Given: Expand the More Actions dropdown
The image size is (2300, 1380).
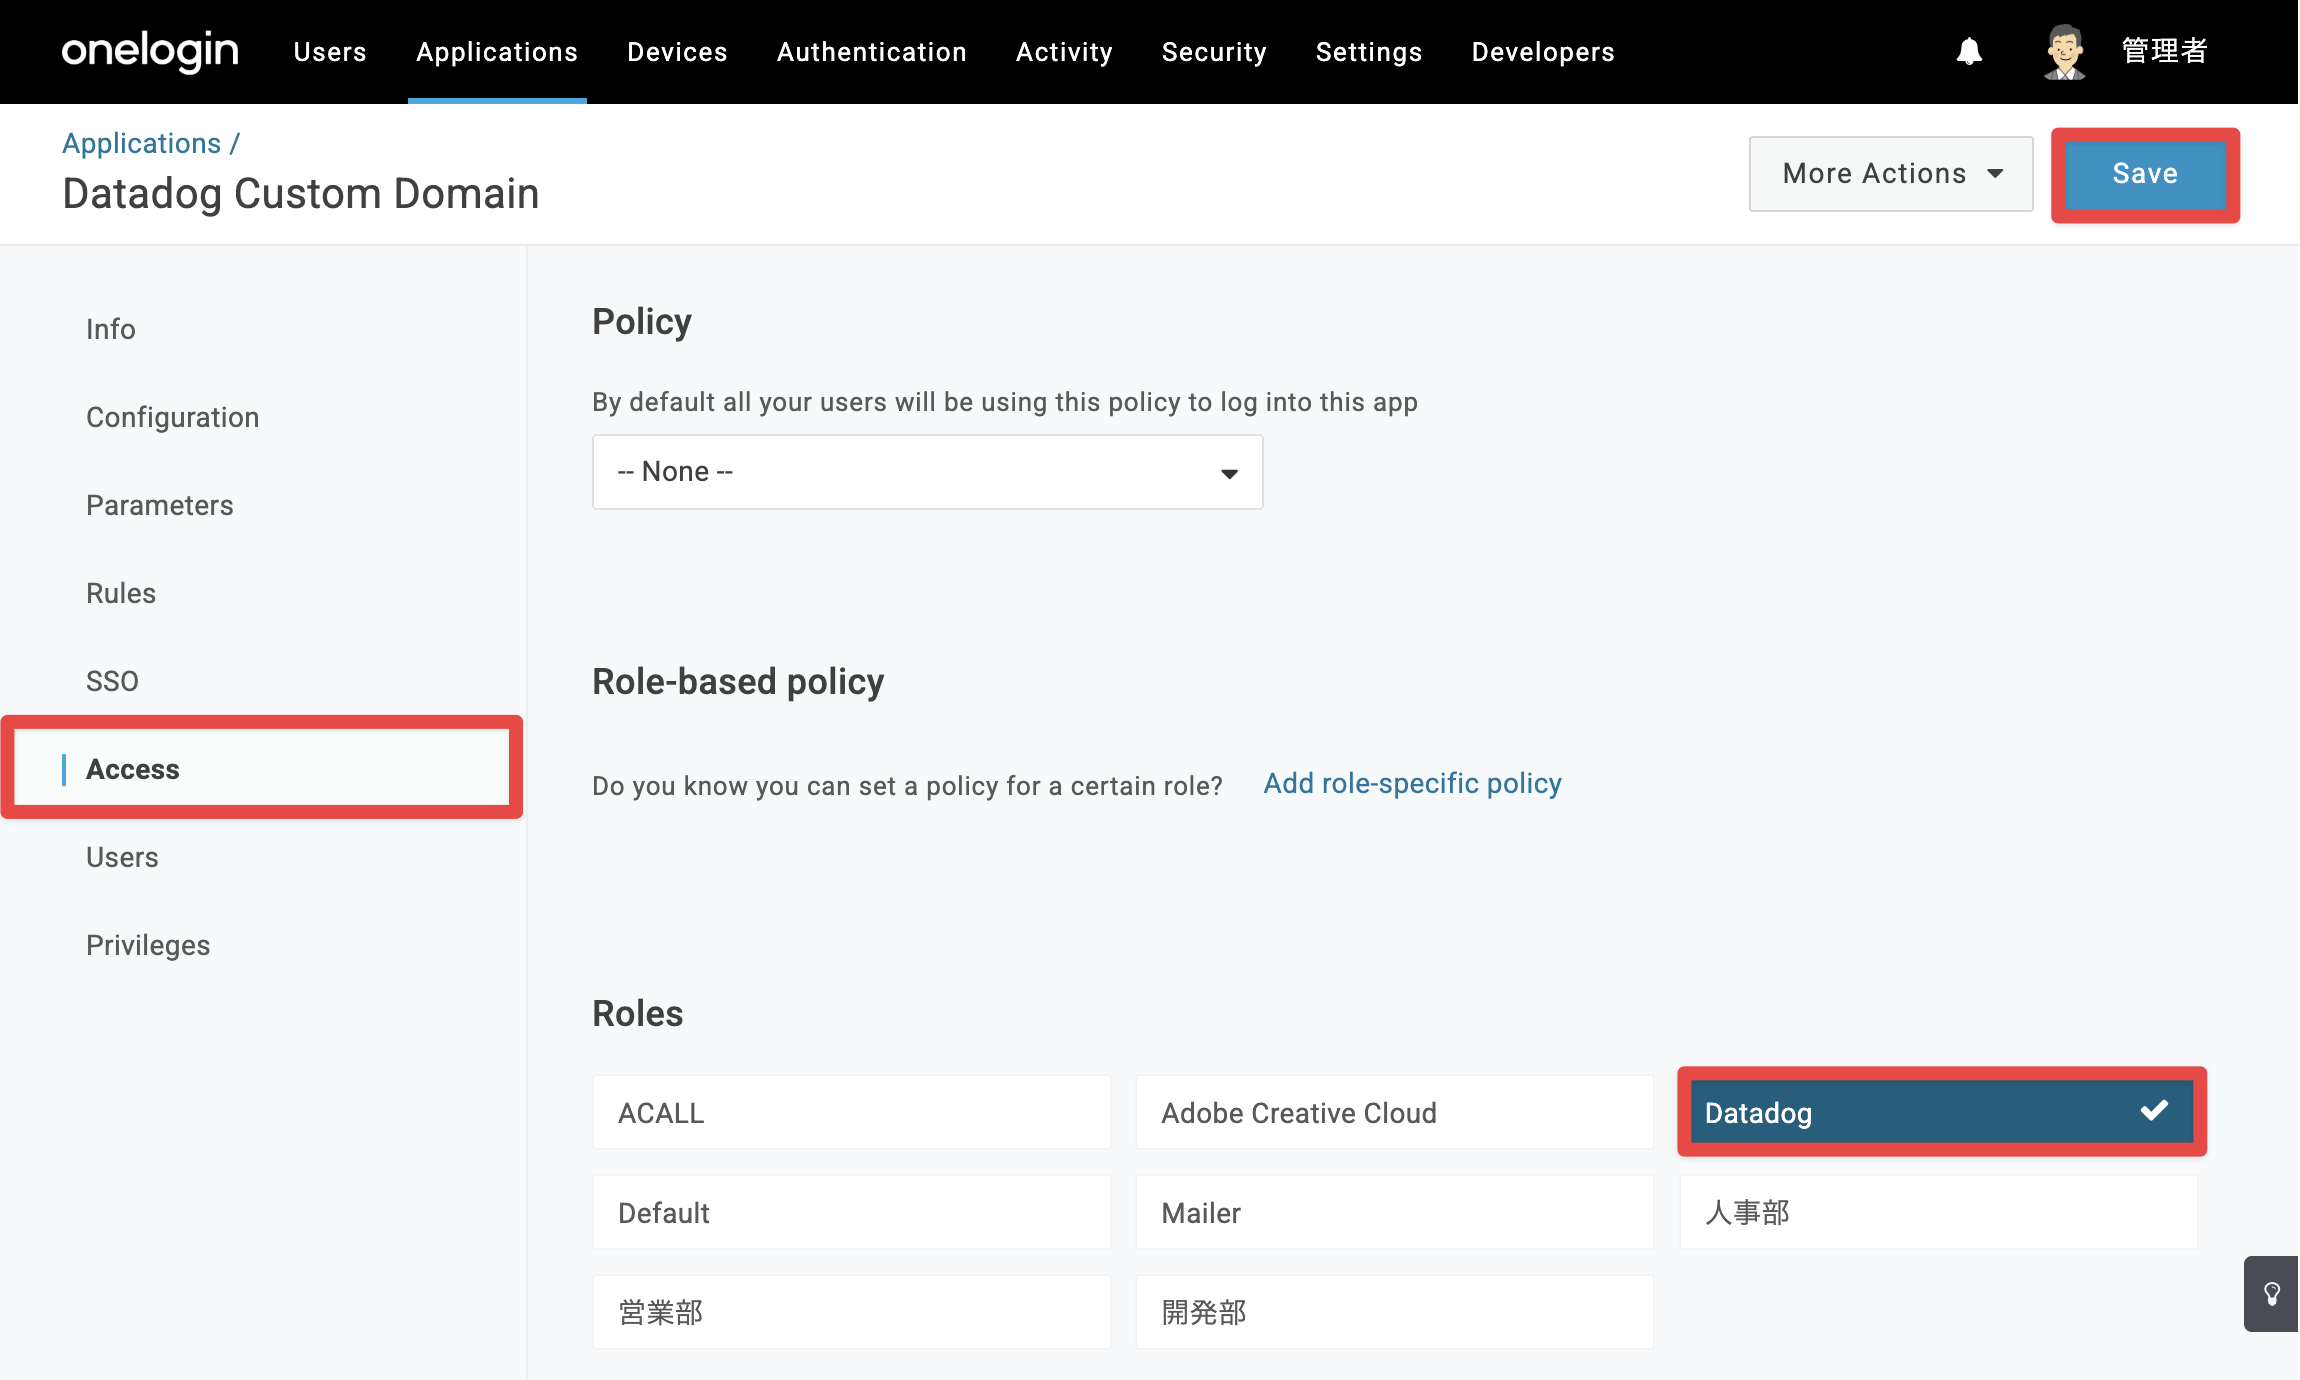Looking at the screenshot, I should [x=1890, y=174].
